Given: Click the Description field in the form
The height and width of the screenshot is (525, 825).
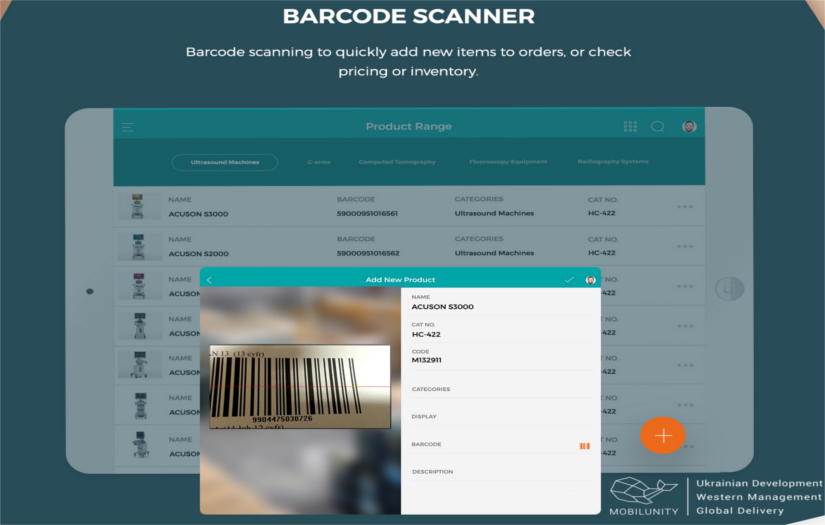Looking at the screenshot, I should coord(501,472).
